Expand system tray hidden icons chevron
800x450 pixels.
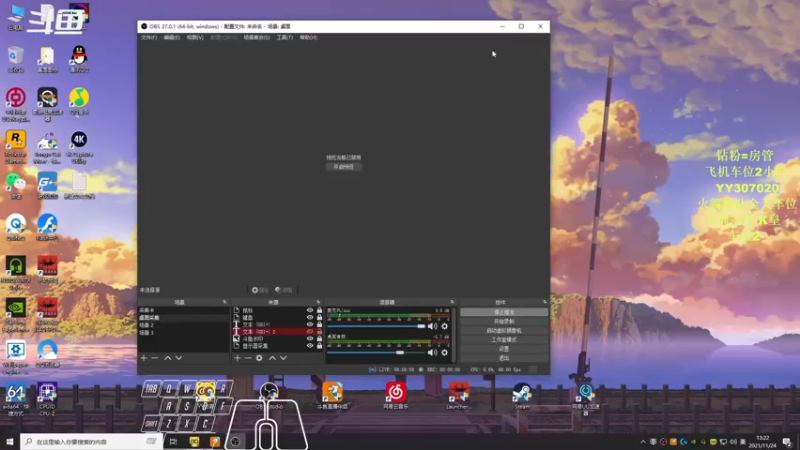point(643,442)
